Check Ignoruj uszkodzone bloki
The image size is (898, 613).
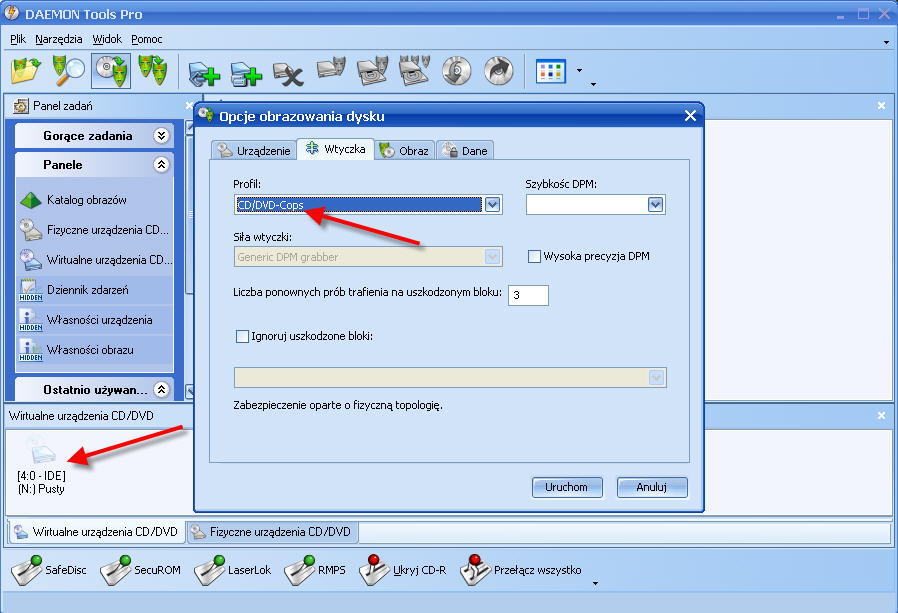pos(242,336)
